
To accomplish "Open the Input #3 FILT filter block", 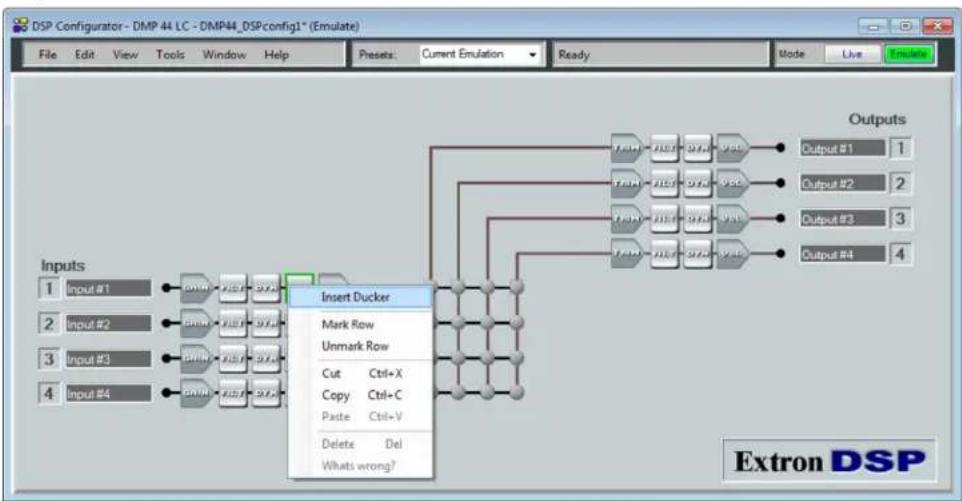I will (x=233, y=358).
